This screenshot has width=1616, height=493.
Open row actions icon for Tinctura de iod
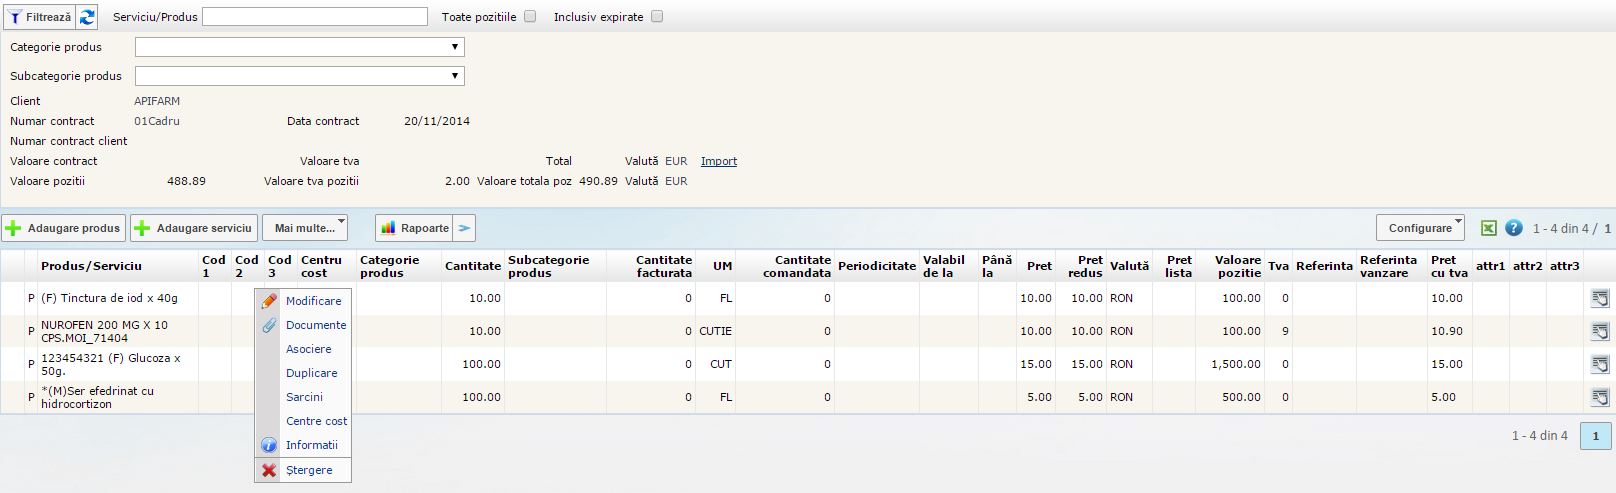click(1599, 298)
